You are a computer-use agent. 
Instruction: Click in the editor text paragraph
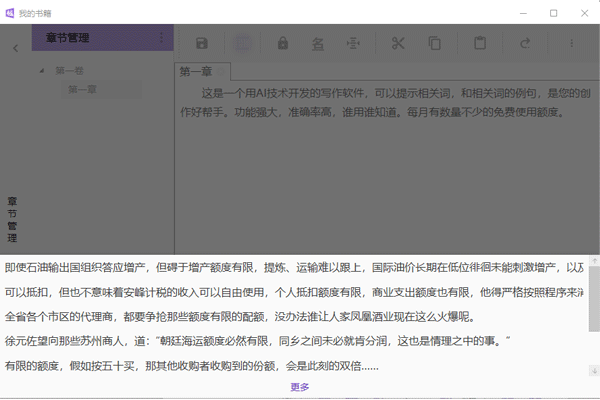tap(386, 103)
